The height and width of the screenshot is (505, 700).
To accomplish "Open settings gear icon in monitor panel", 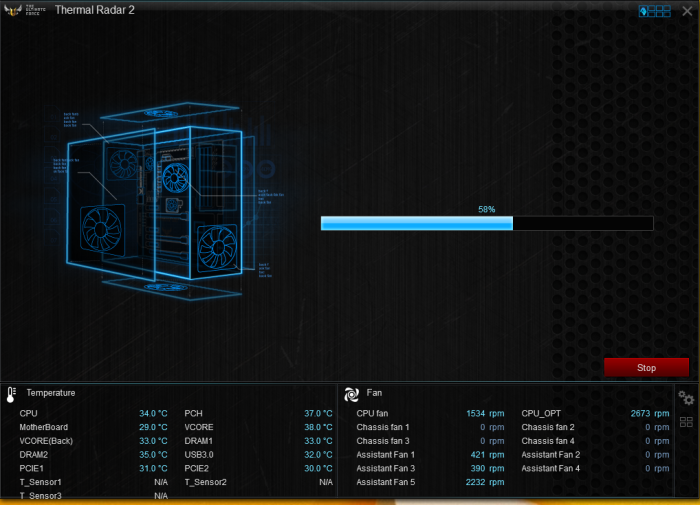I will [686, 397].
